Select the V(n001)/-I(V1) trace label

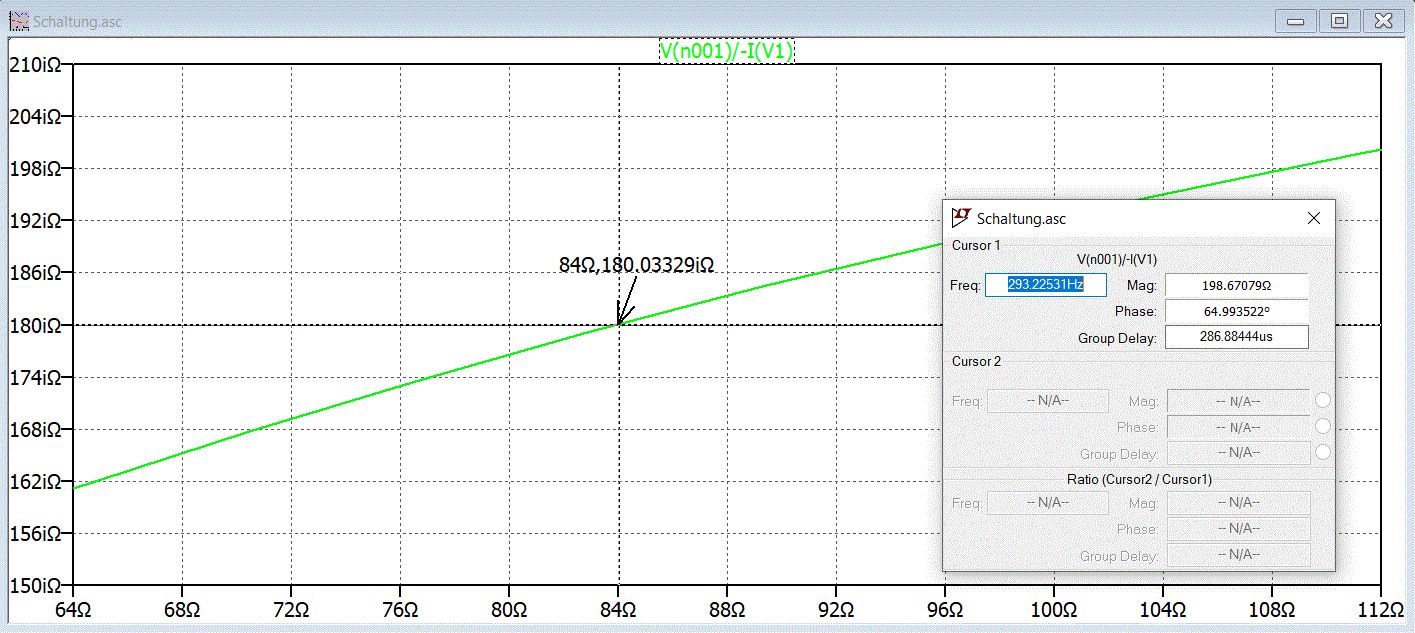click(x=726, y=51)
